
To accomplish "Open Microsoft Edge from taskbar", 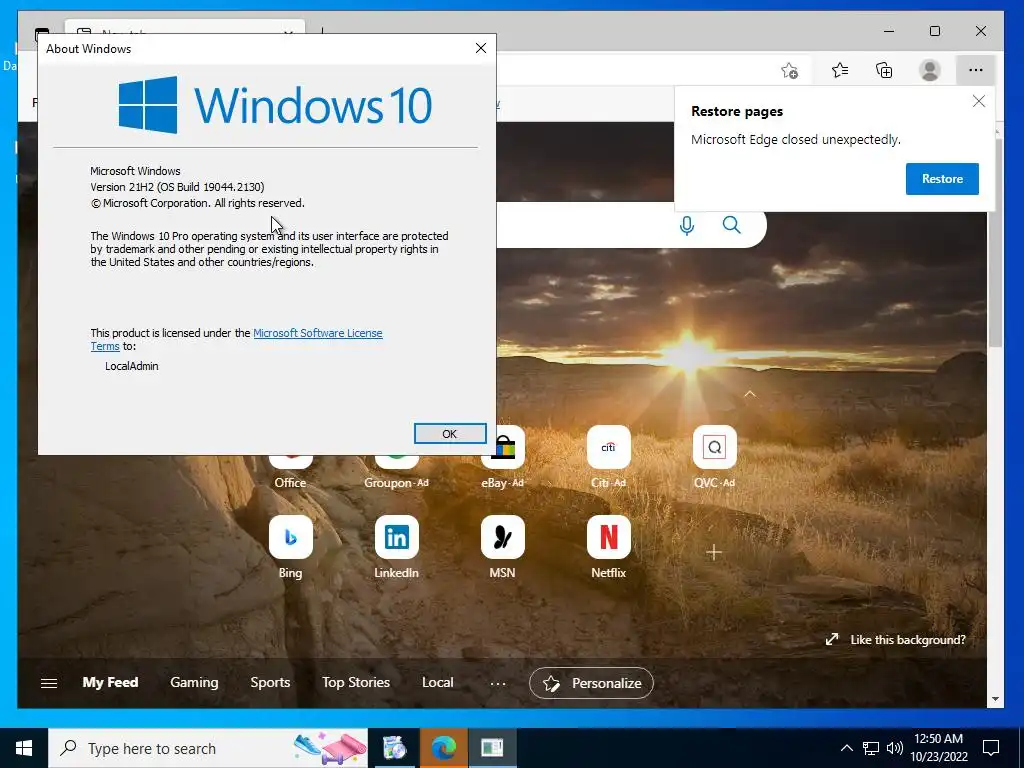I will pos(443,748).
